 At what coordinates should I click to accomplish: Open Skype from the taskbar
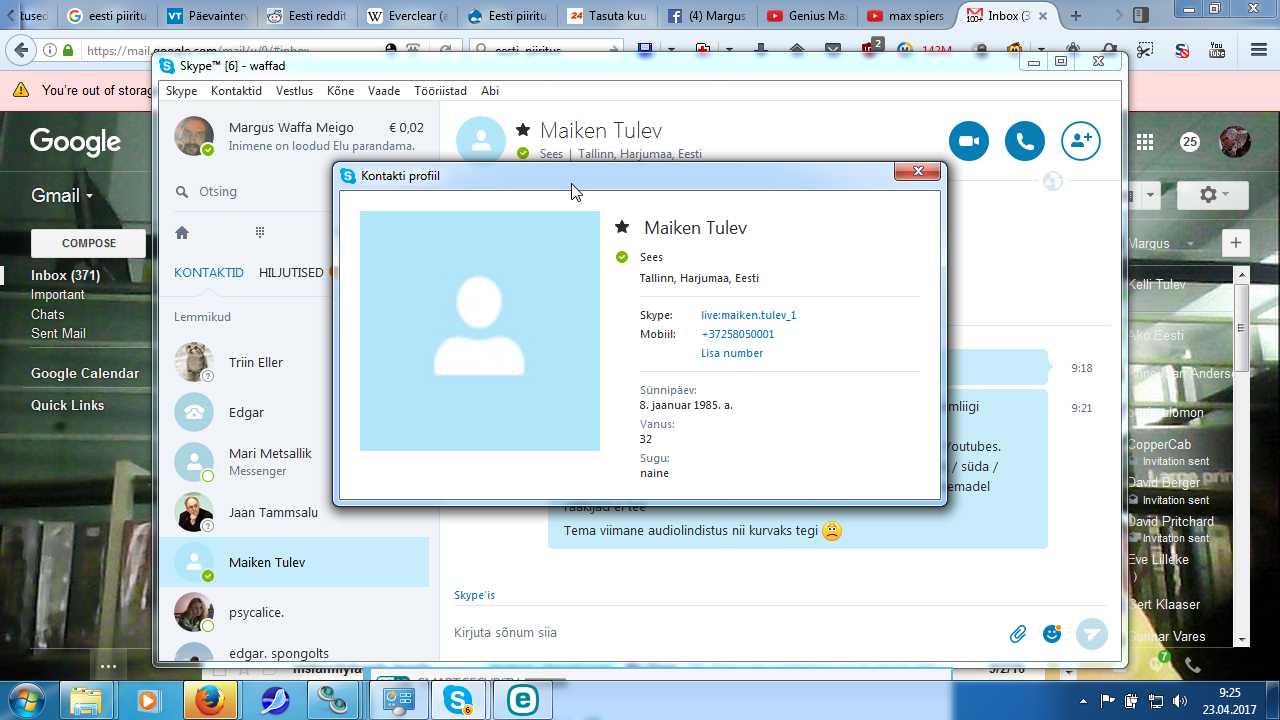[x=458, y=701]
